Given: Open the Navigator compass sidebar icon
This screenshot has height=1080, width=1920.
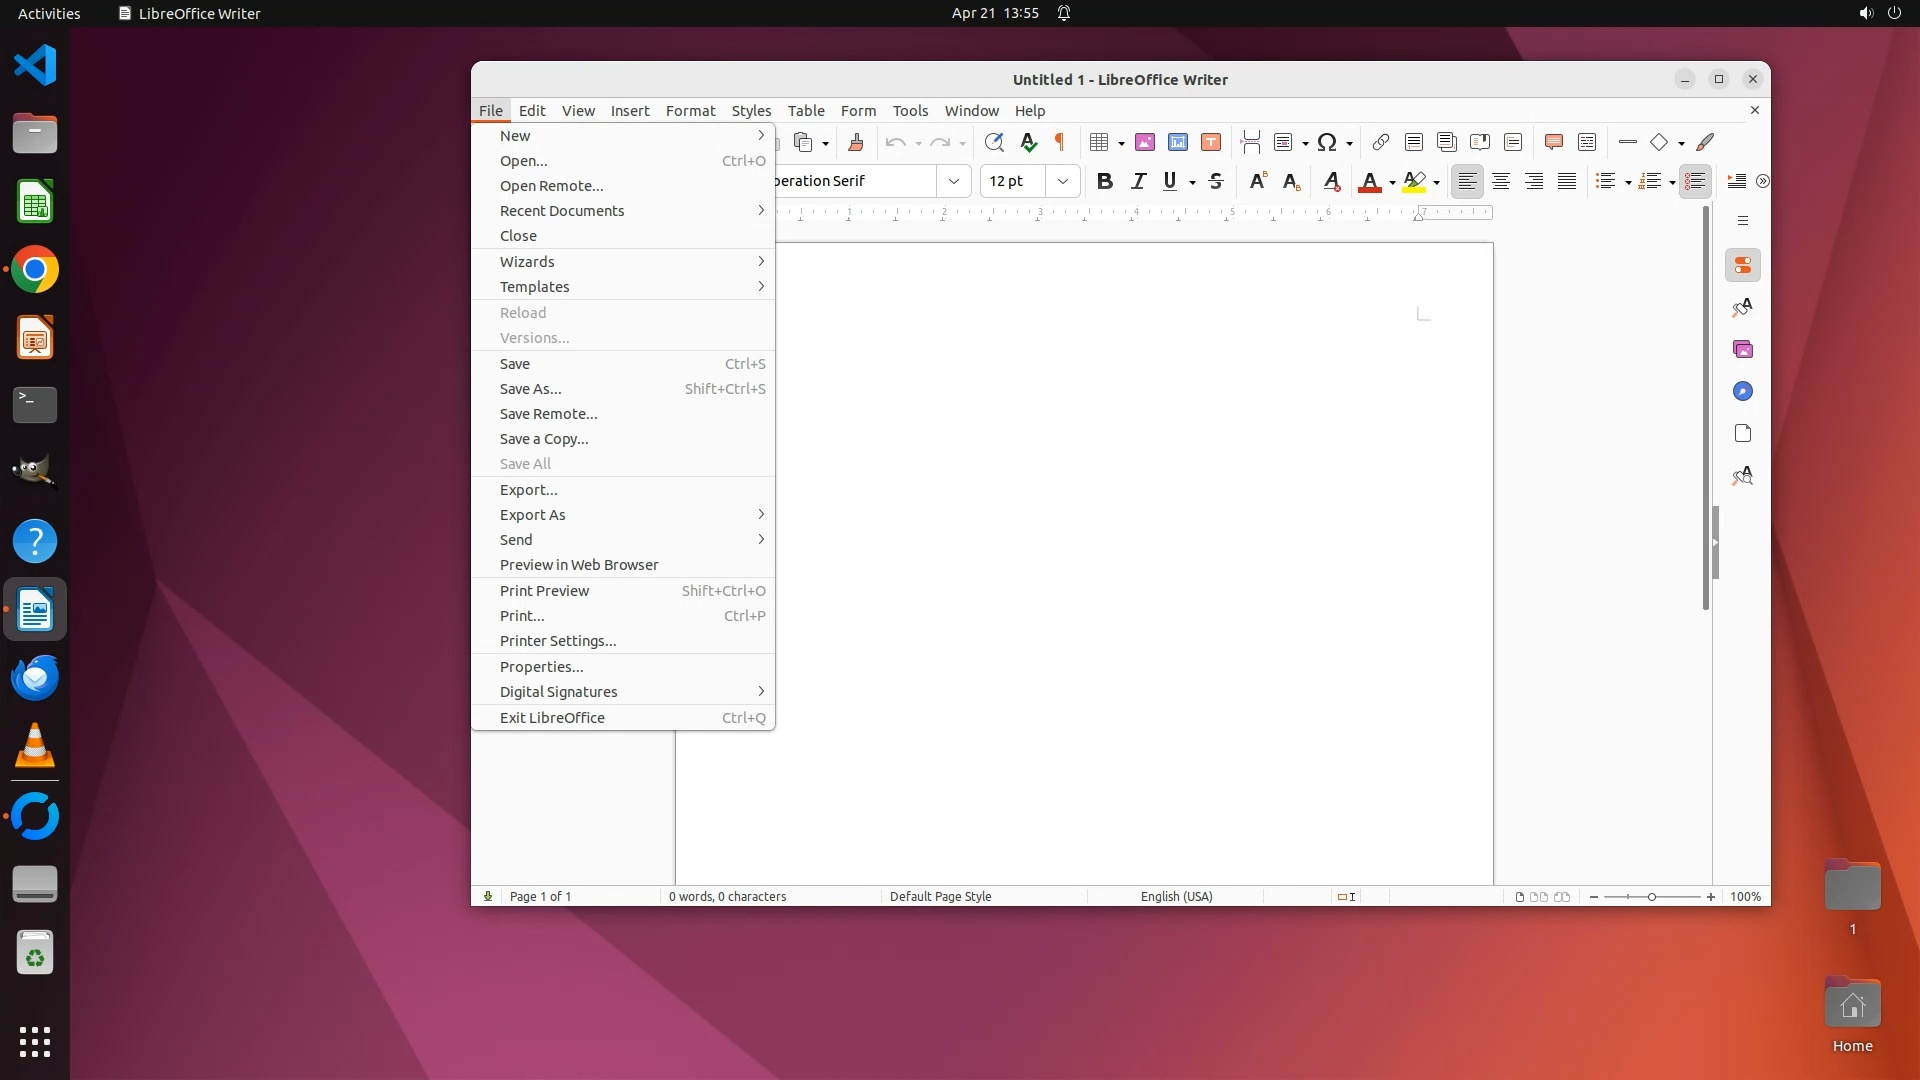Looking at the screenshot, I should [1743, 391].
